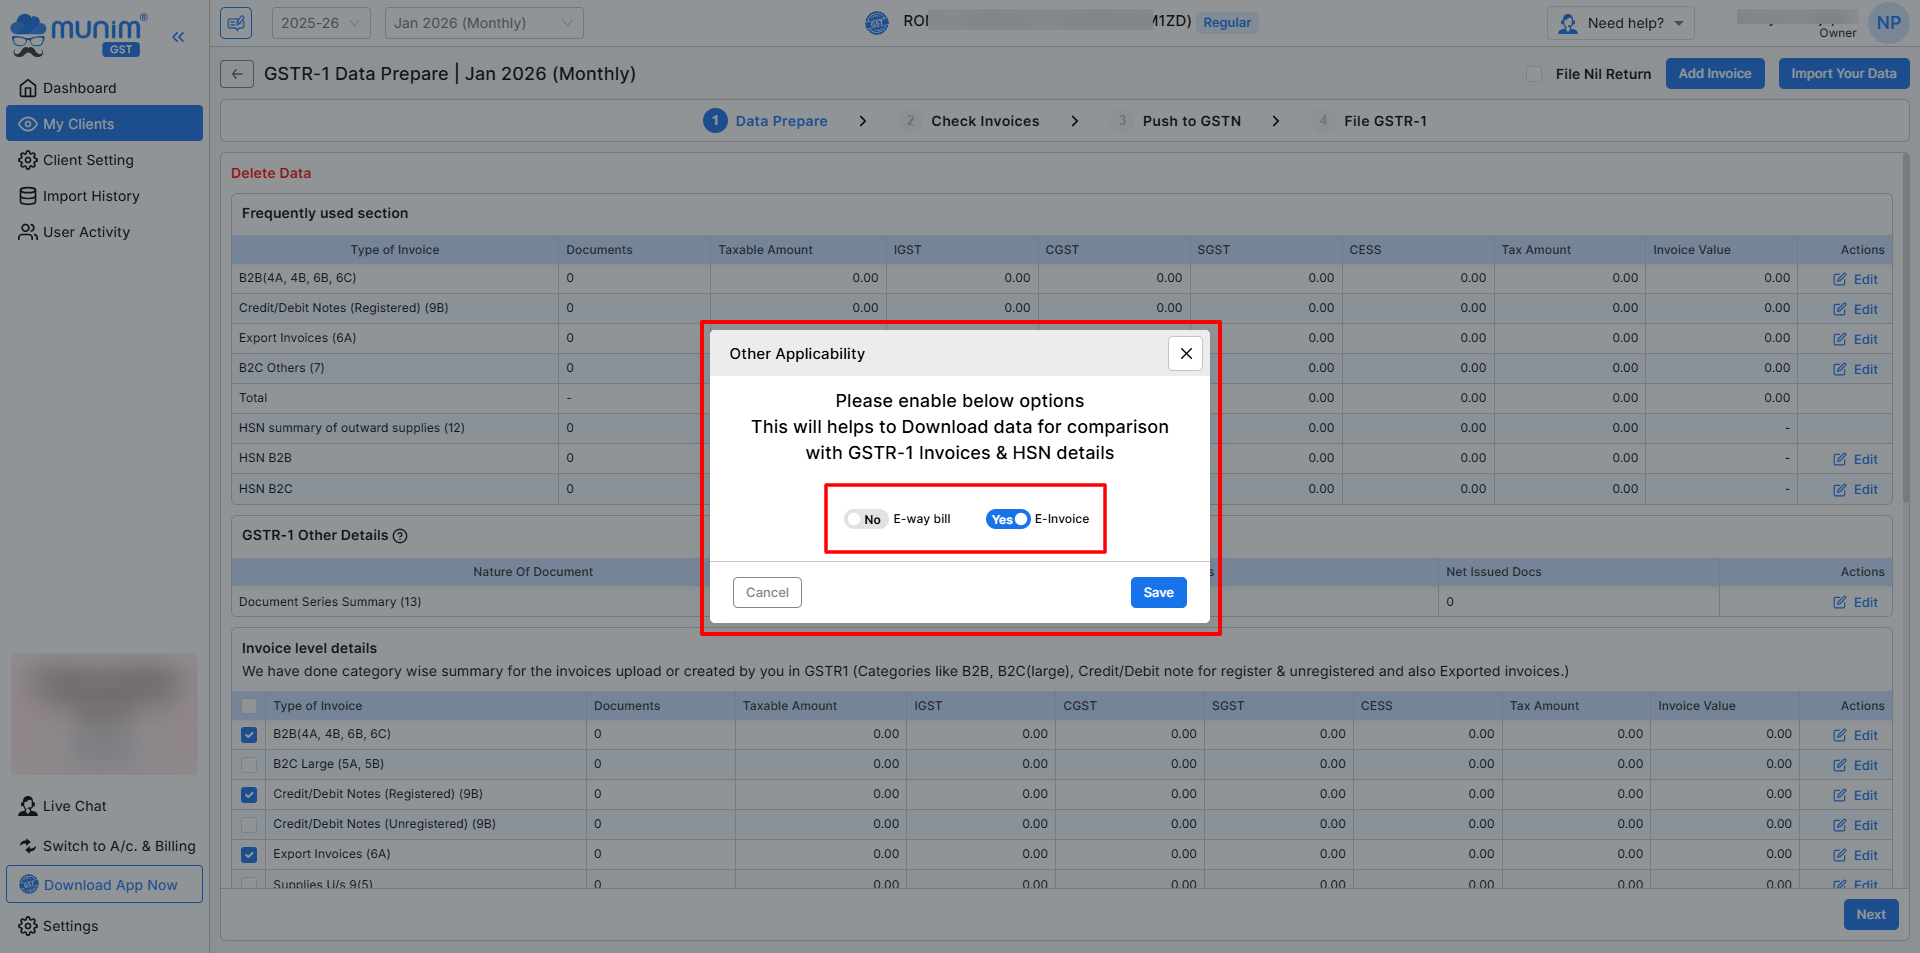Open Dashboard from the sidebar
Viewport: 1920px width, 953px height.
click(x=79, y=88)
